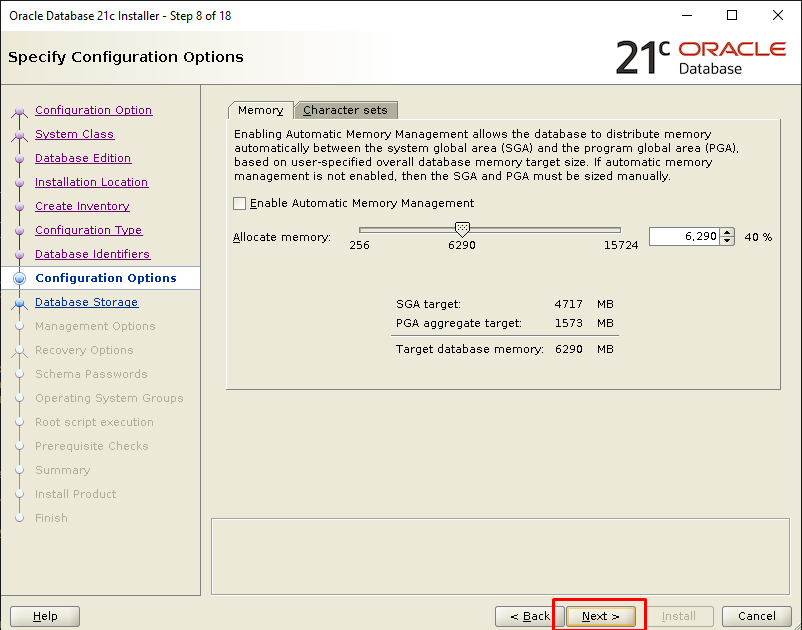The width and height of the screenshot is (802, 630).
Task: Click the Database Identifiers step bullet icon
Action: [x=19, y=255]
